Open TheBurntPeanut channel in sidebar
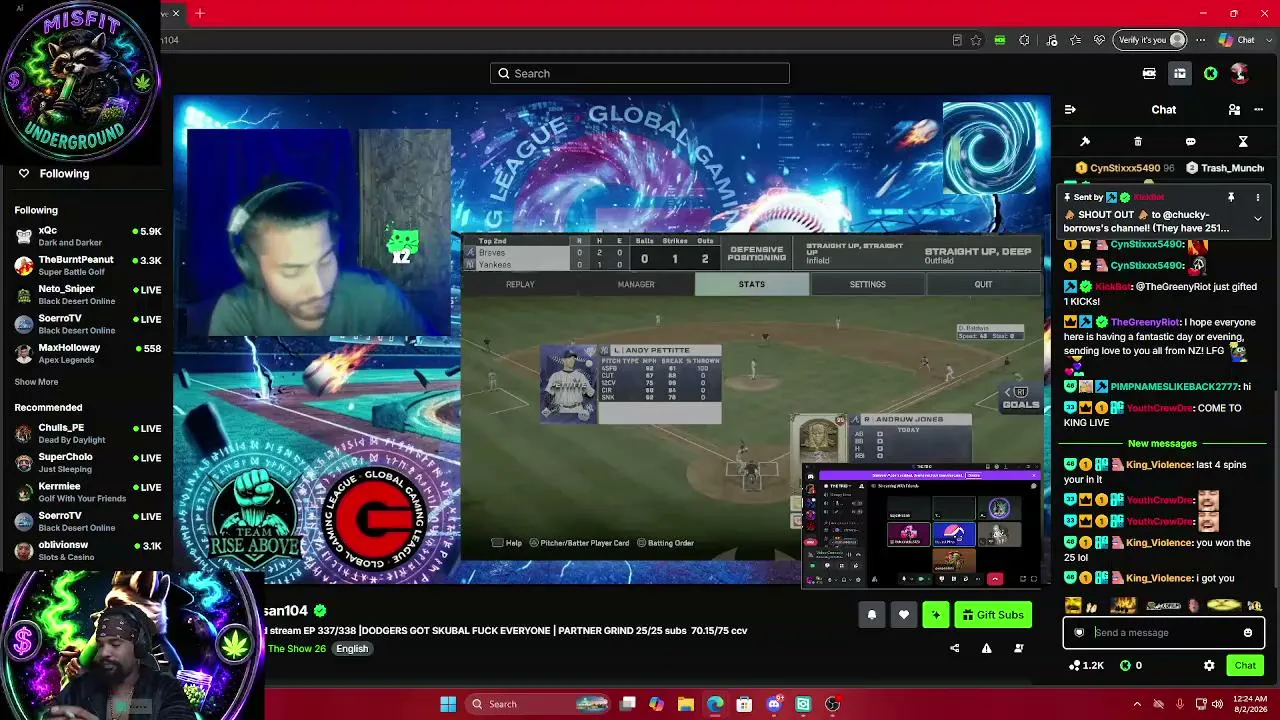Image resolution: width=1280 pixels, height=720 pixels. [87, 265]
